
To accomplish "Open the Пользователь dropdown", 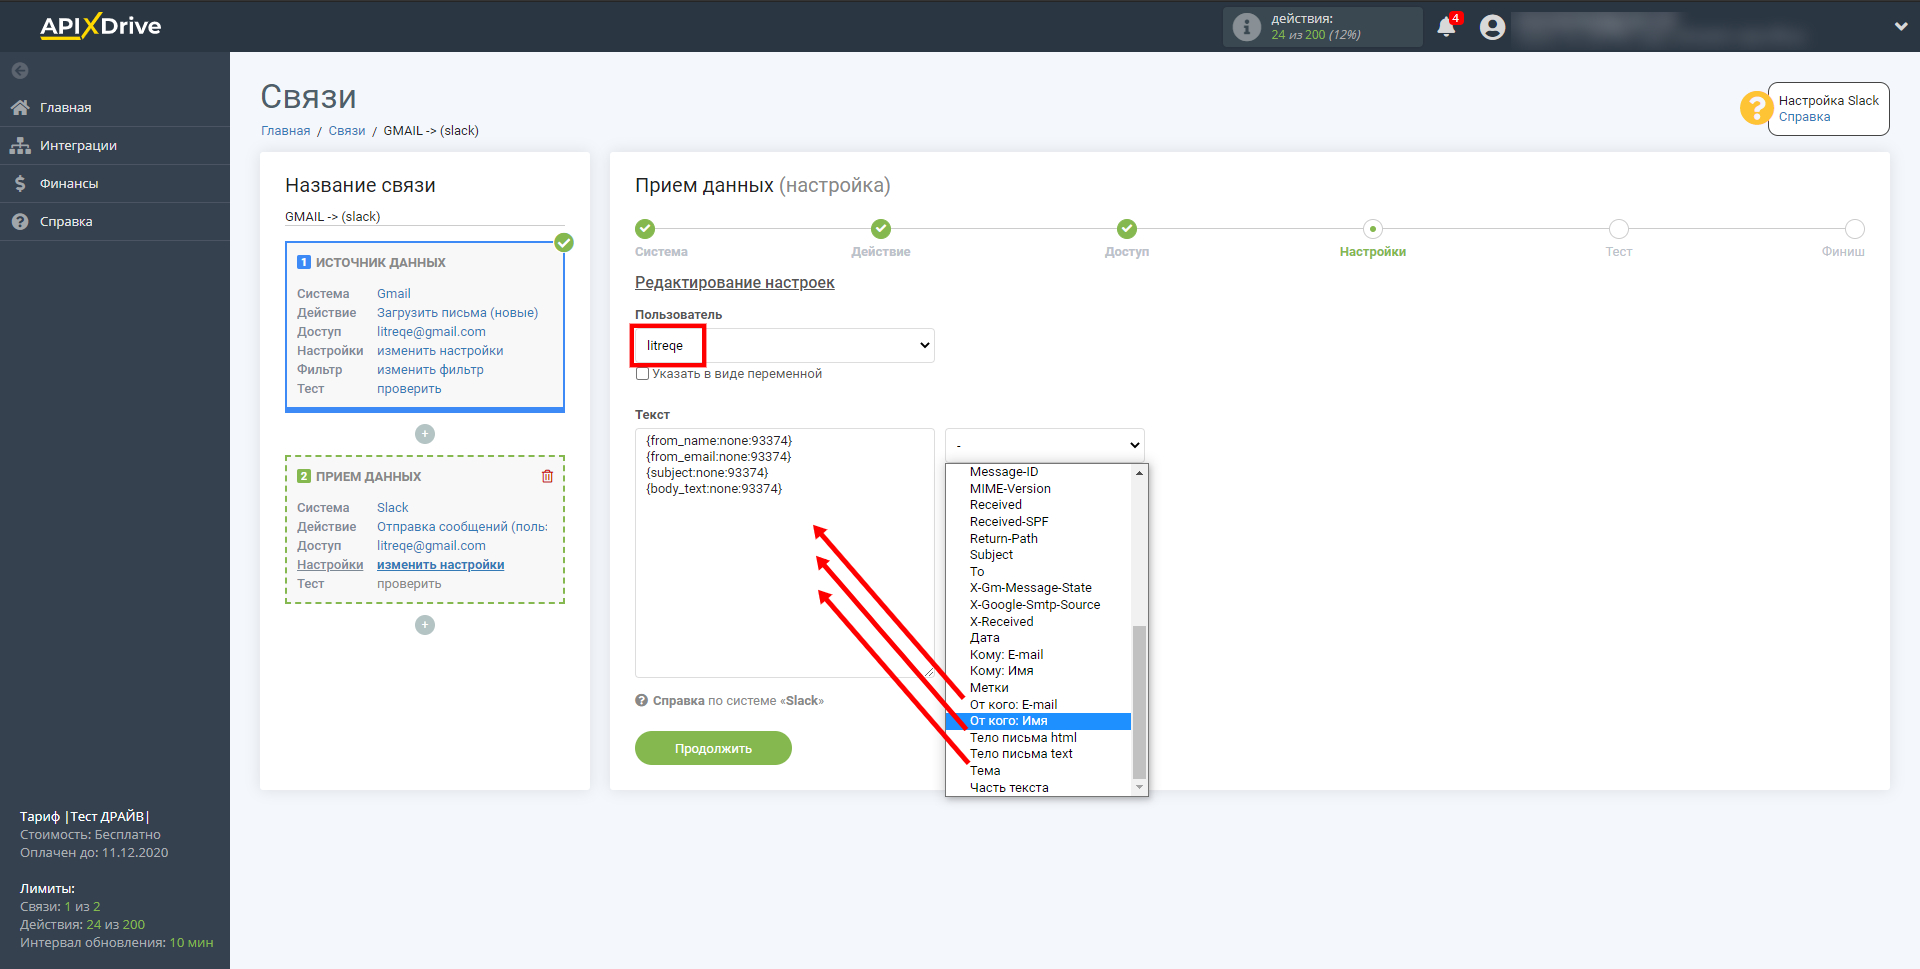I will click(785, 346).
